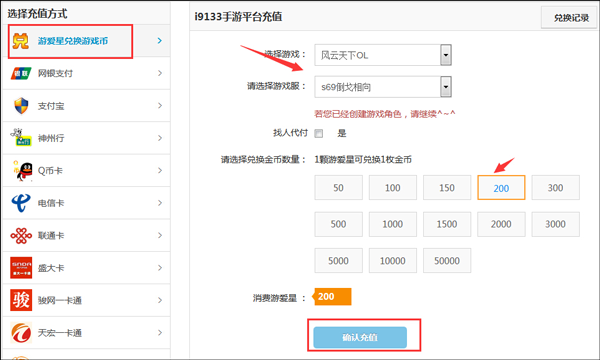
Task: Click the orange 200 消费游爱星 value tag
Action: [x=332, y=296]
